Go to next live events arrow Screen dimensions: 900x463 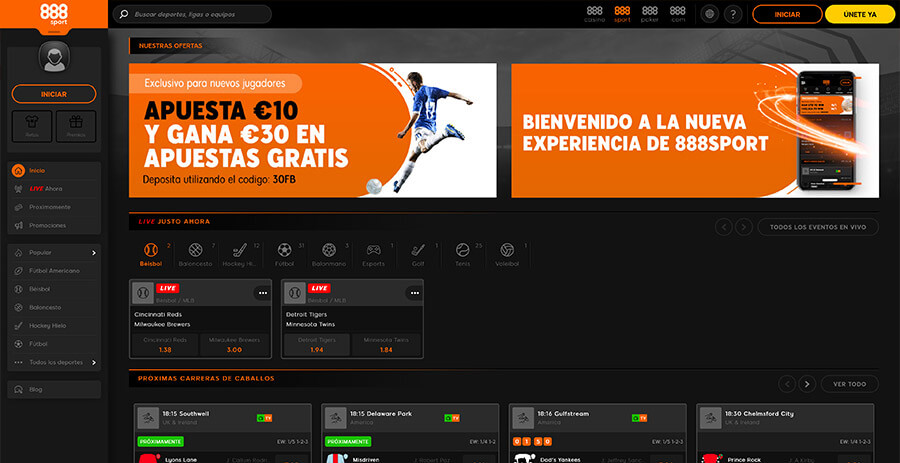pyautogui.click(x=744, y=227)
